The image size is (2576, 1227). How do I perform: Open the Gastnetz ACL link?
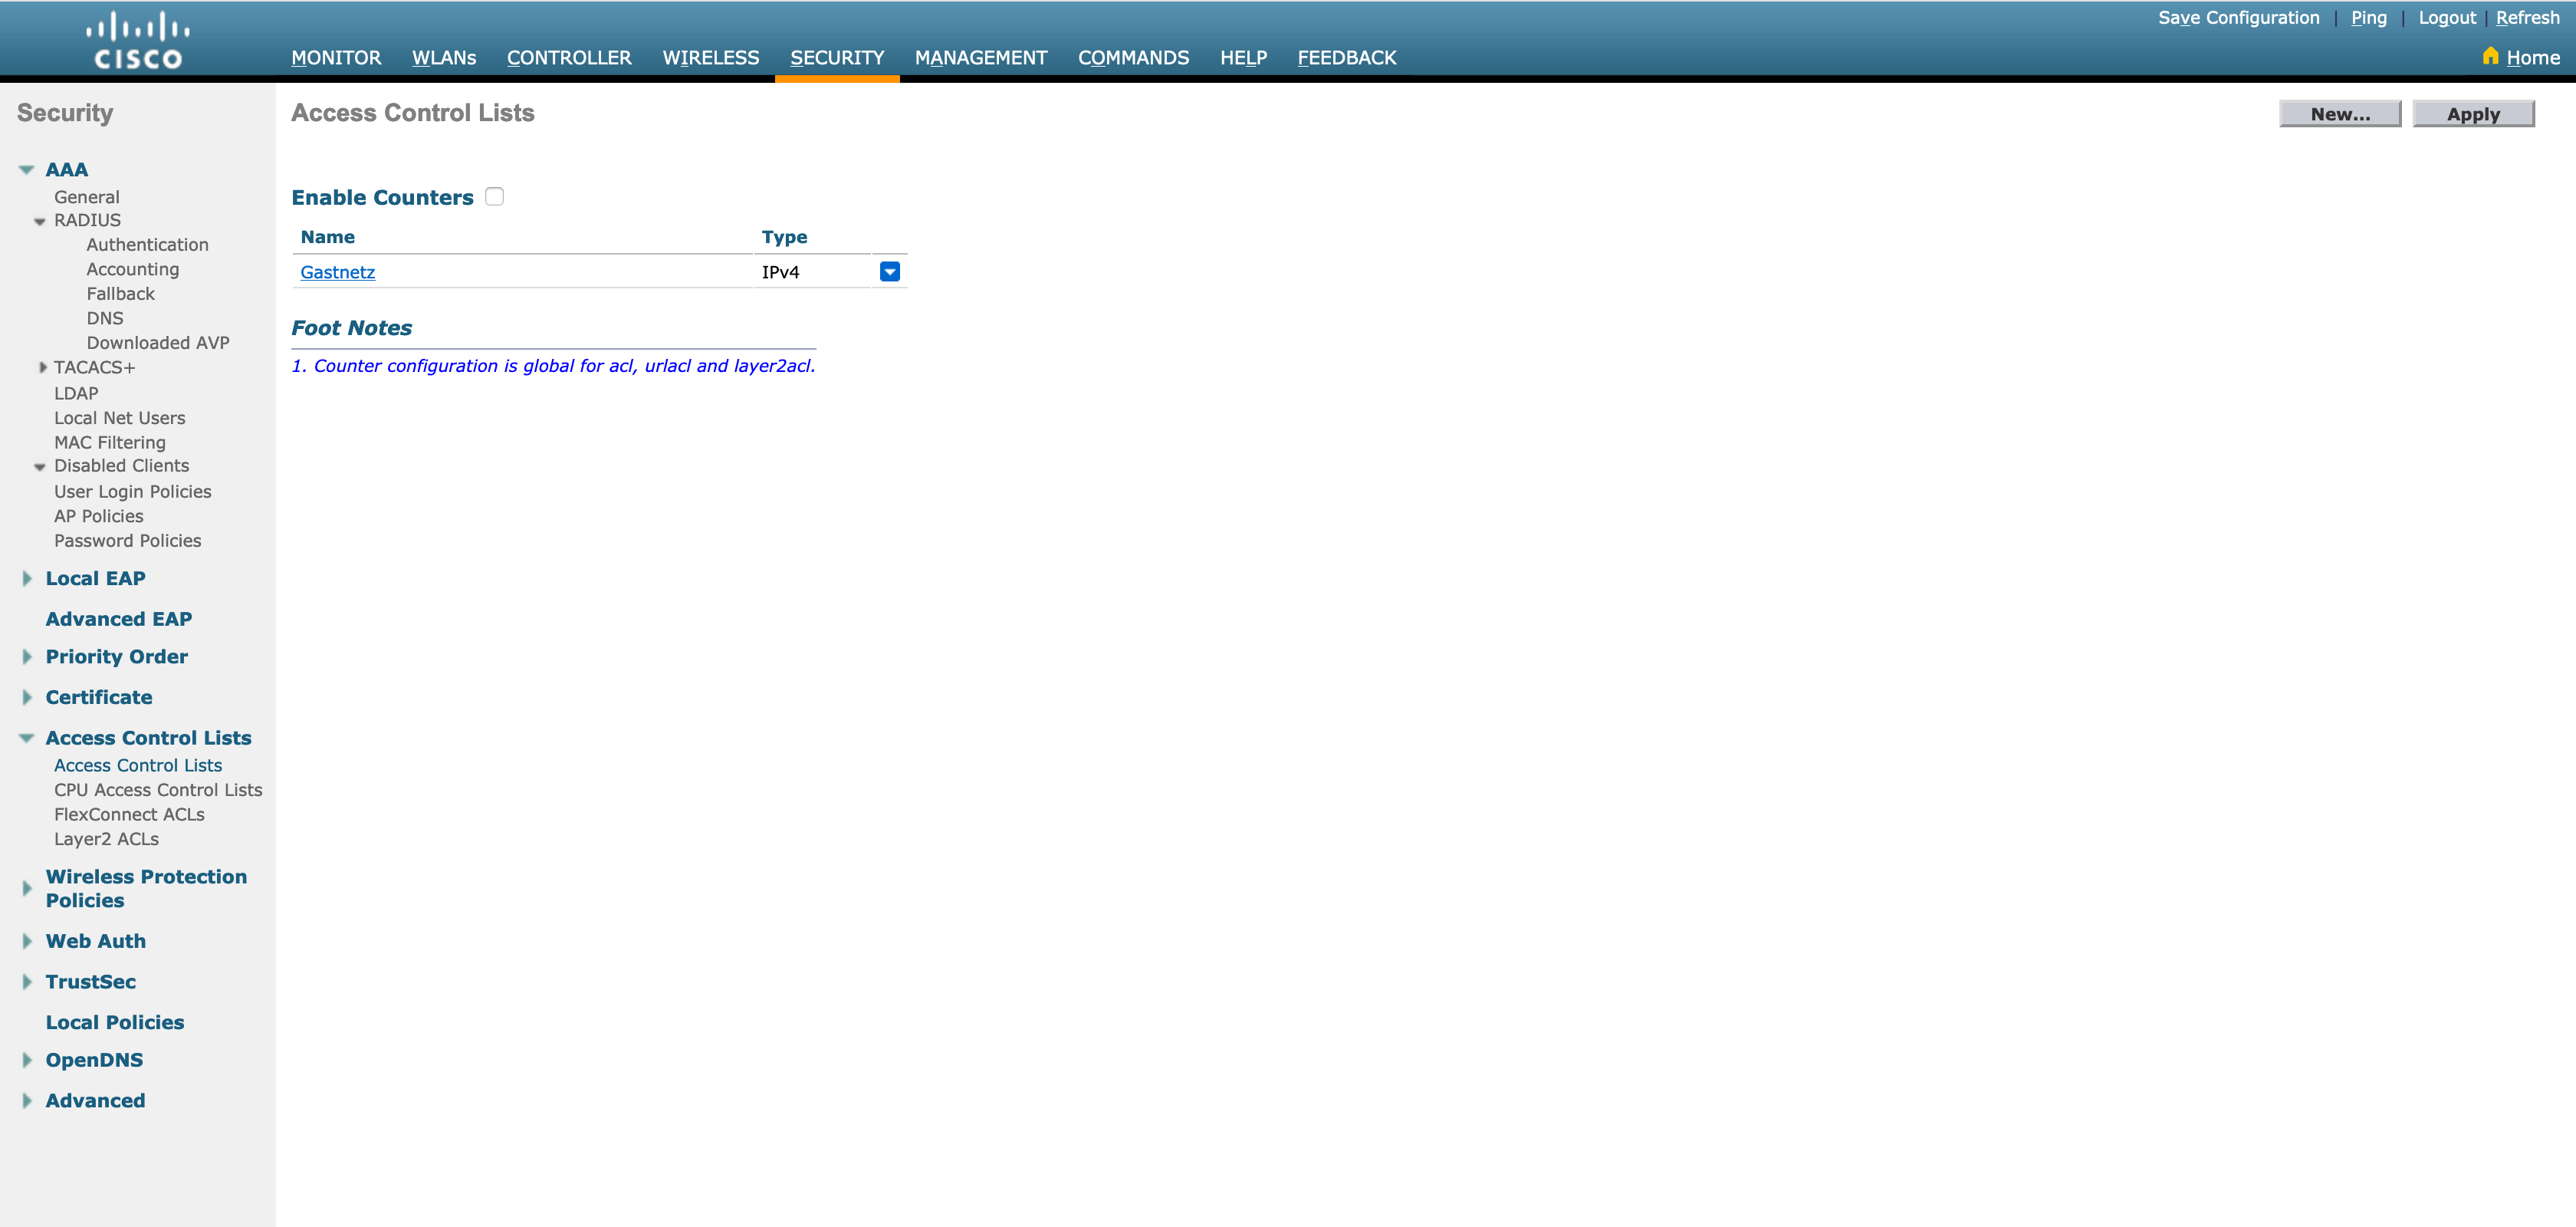338,272
